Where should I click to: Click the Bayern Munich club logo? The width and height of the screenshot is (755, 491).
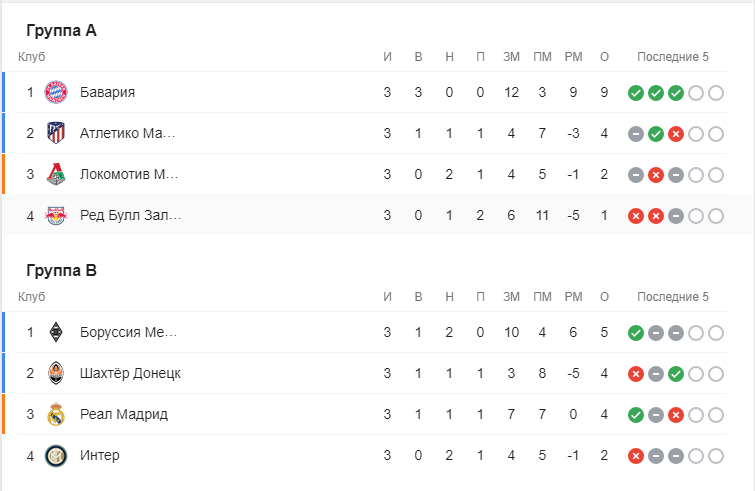(56, 93)
